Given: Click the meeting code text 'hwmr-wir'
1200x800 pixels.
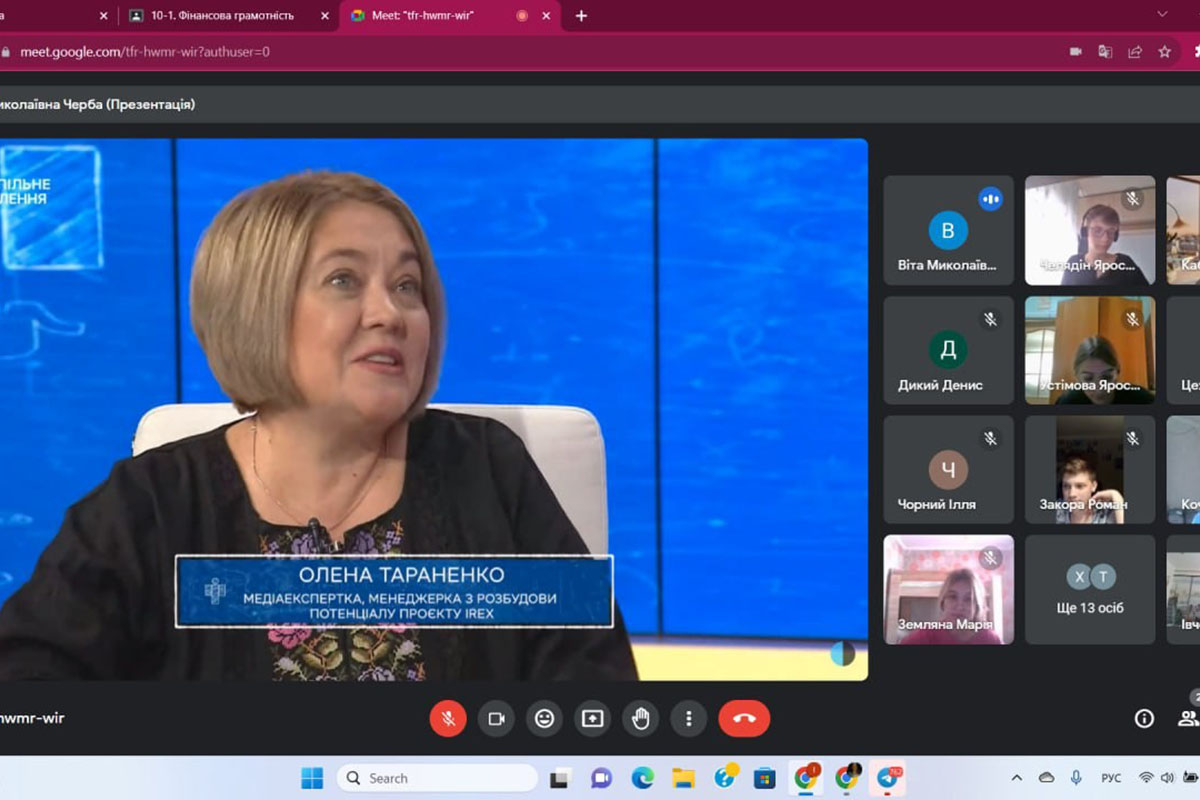Looking at the screenshot, I should (x=32, y=718).
